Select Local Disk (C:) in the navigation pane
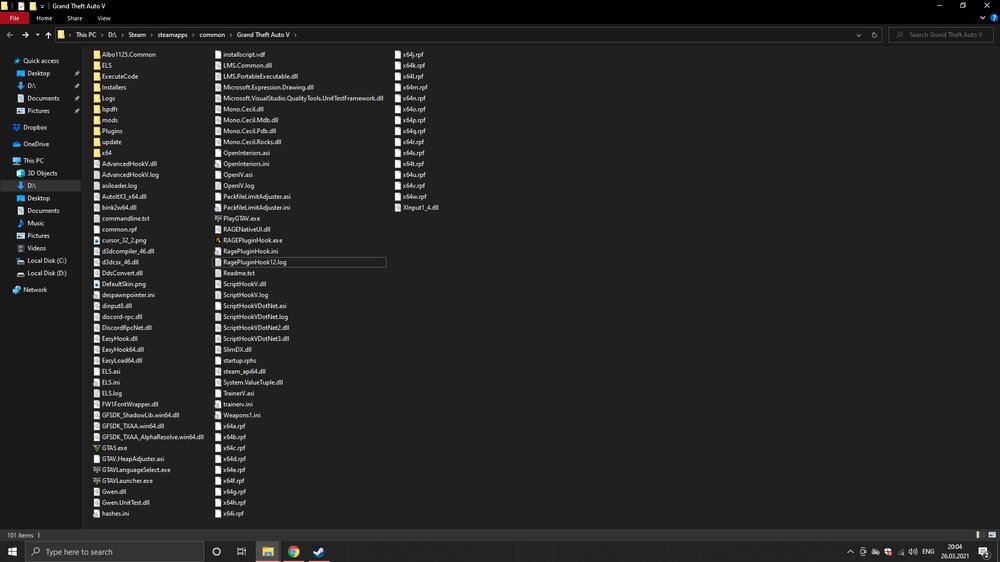The width and height of the screenshot is (1000, 562). (47, 261)
